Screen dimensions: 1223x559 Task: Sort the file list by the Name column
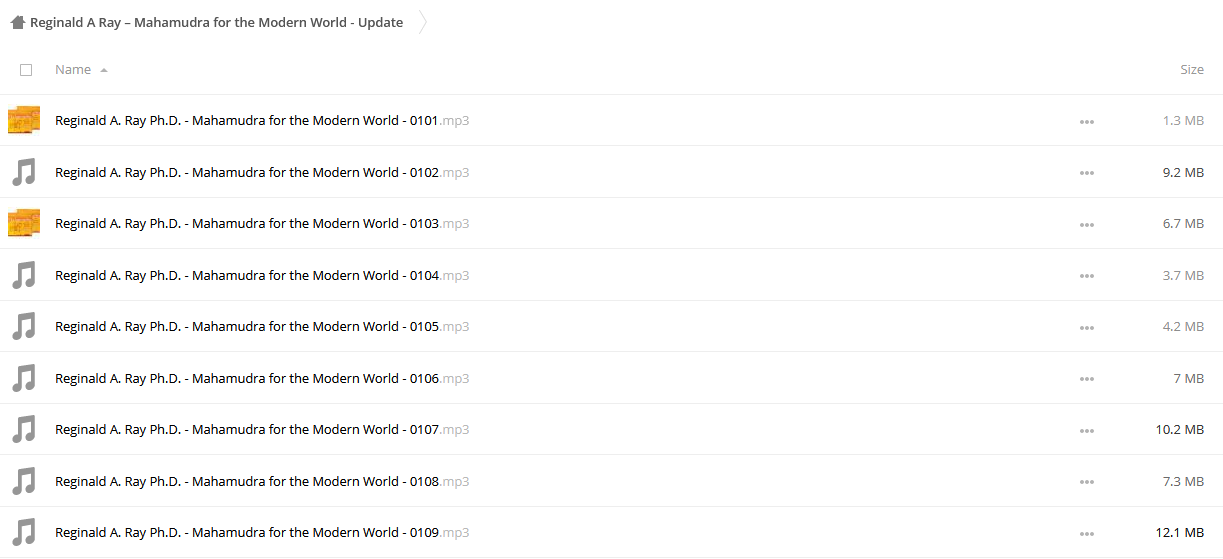pos(73,70)
